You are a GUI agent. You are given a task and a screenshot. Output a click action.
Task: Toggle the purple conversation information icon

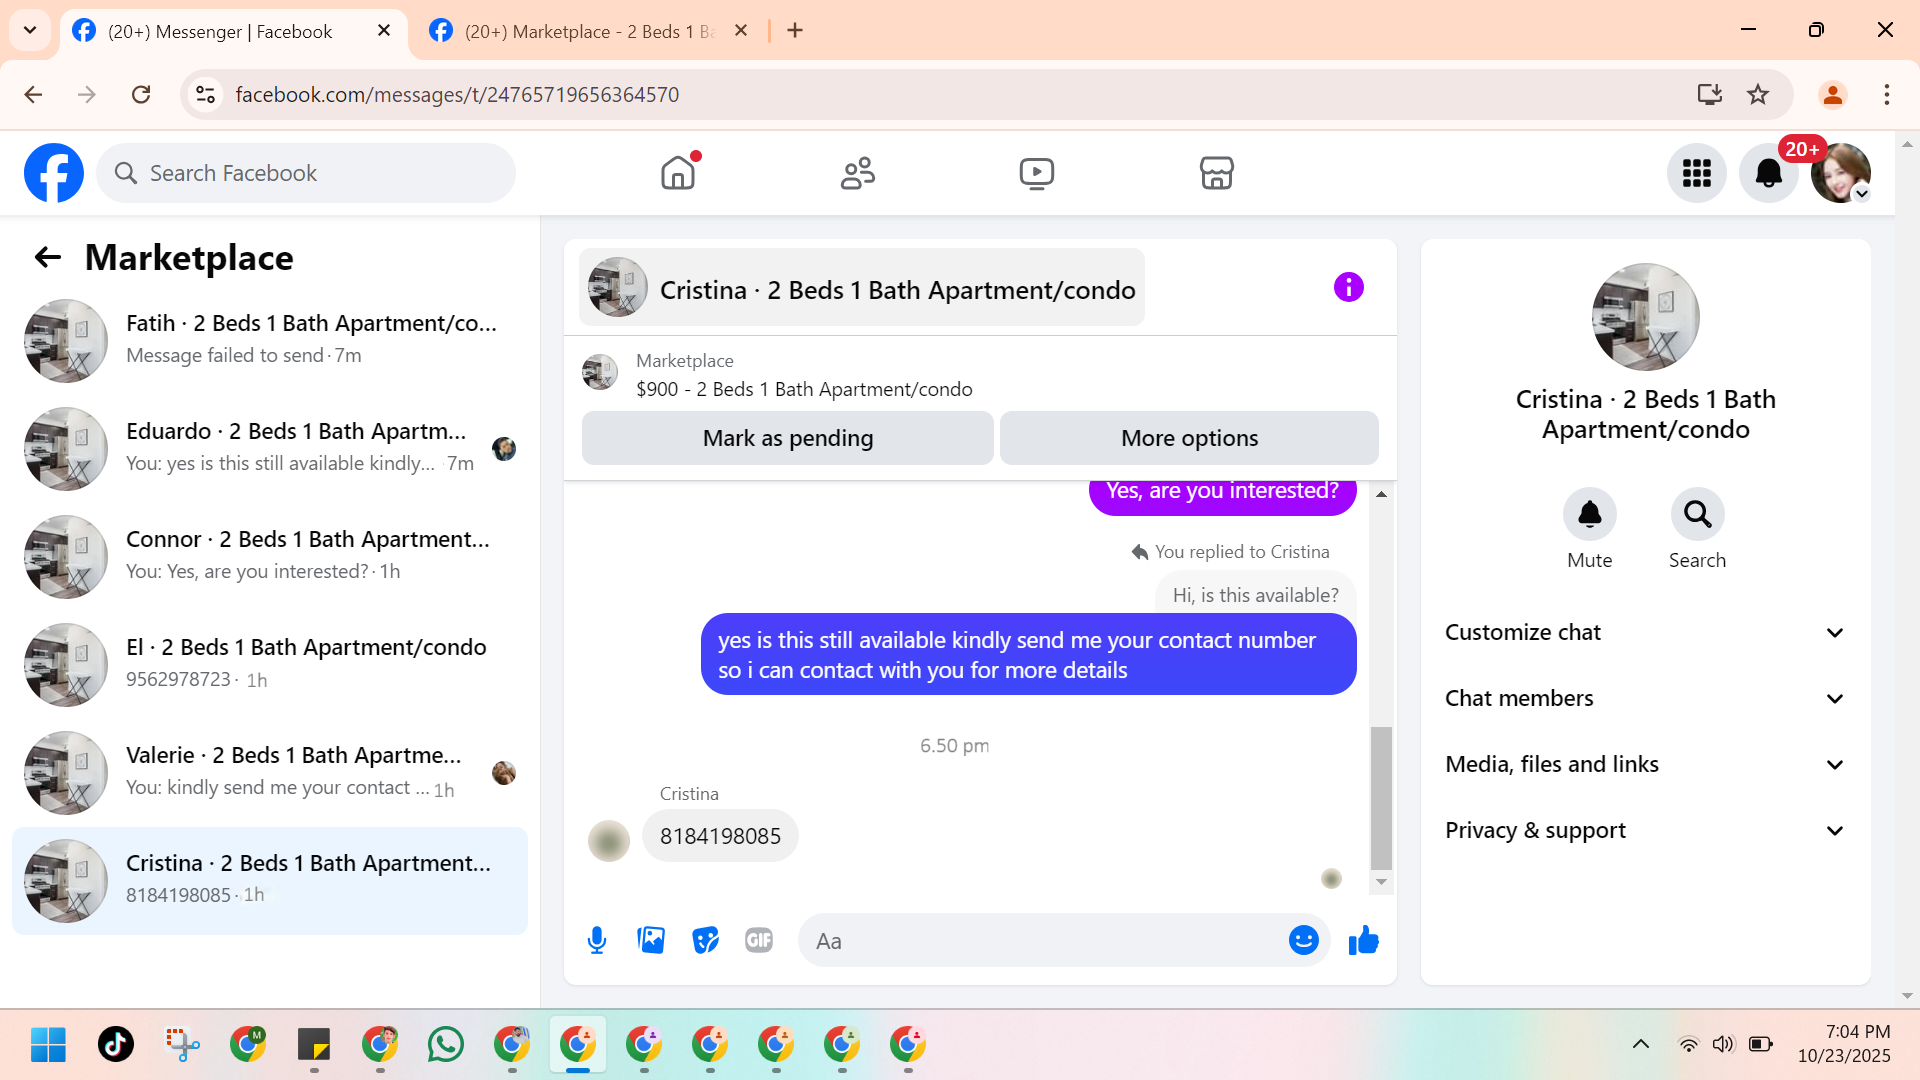1348,288
